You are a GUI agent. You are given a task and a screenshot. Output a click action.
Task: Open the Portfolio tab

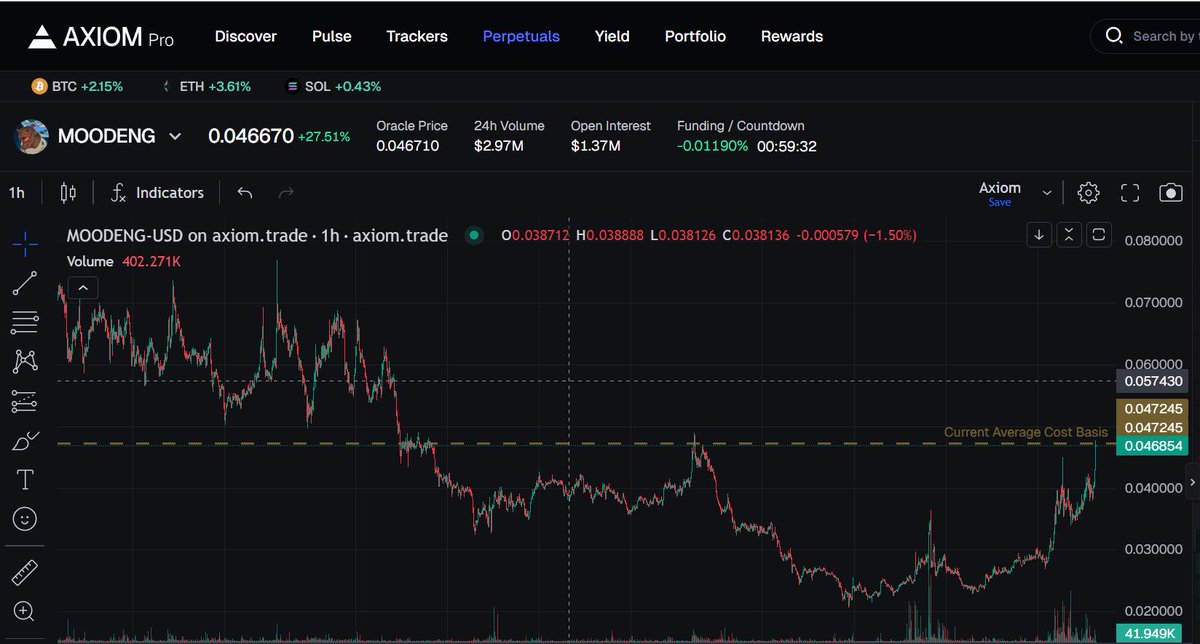[695, 37]
